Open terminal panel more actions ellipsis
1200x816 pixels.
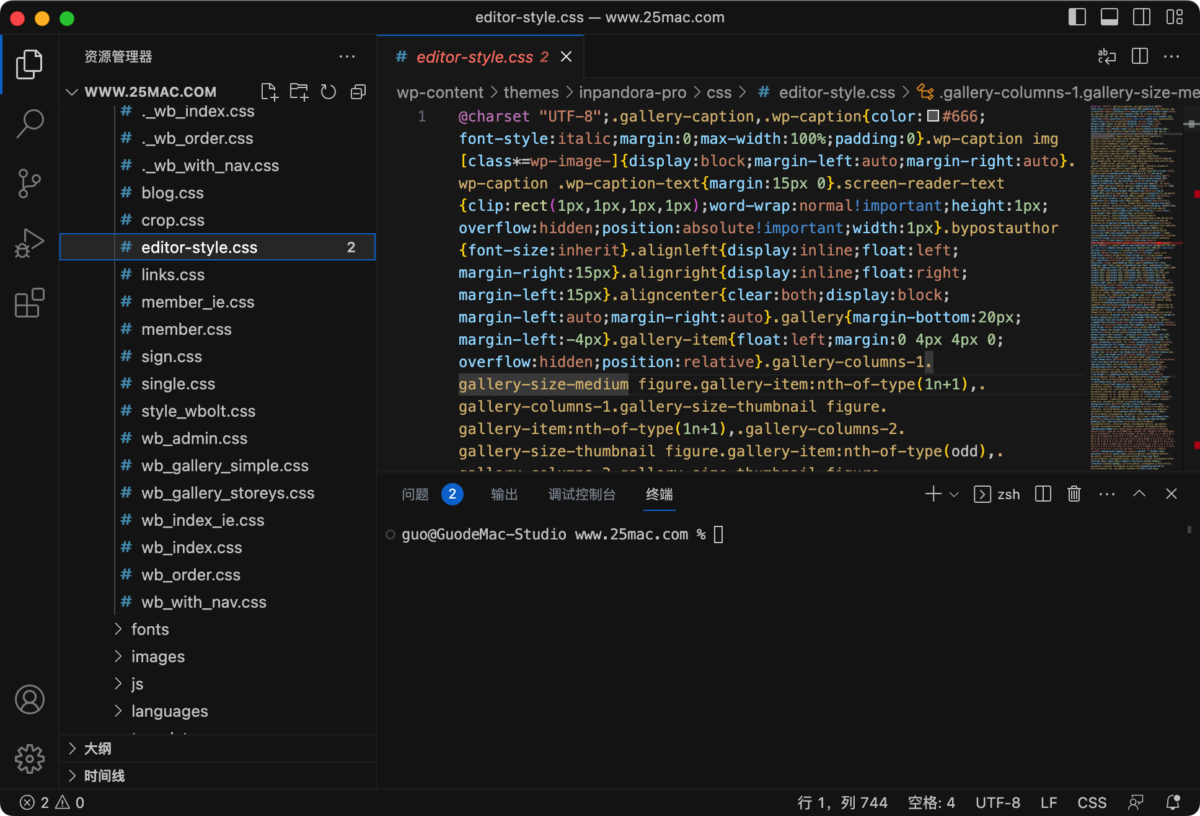[1107, 494]
